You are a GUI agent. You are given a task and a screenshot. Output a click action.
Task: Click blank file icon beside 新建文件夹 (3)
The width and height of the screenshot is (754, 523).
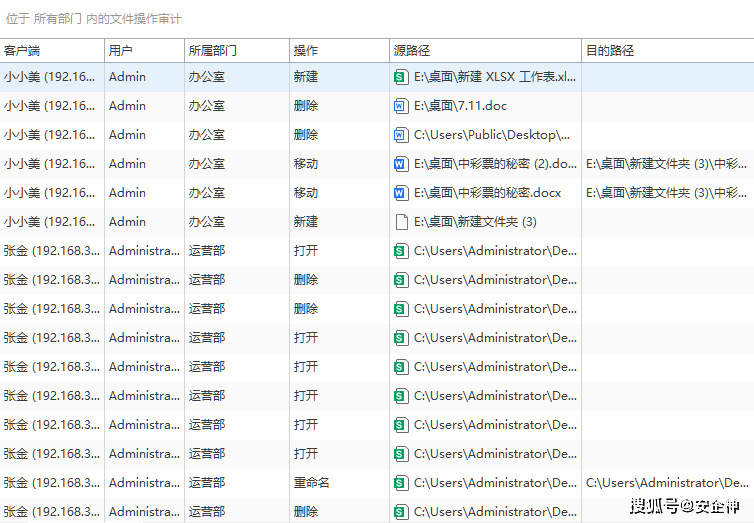401,221
